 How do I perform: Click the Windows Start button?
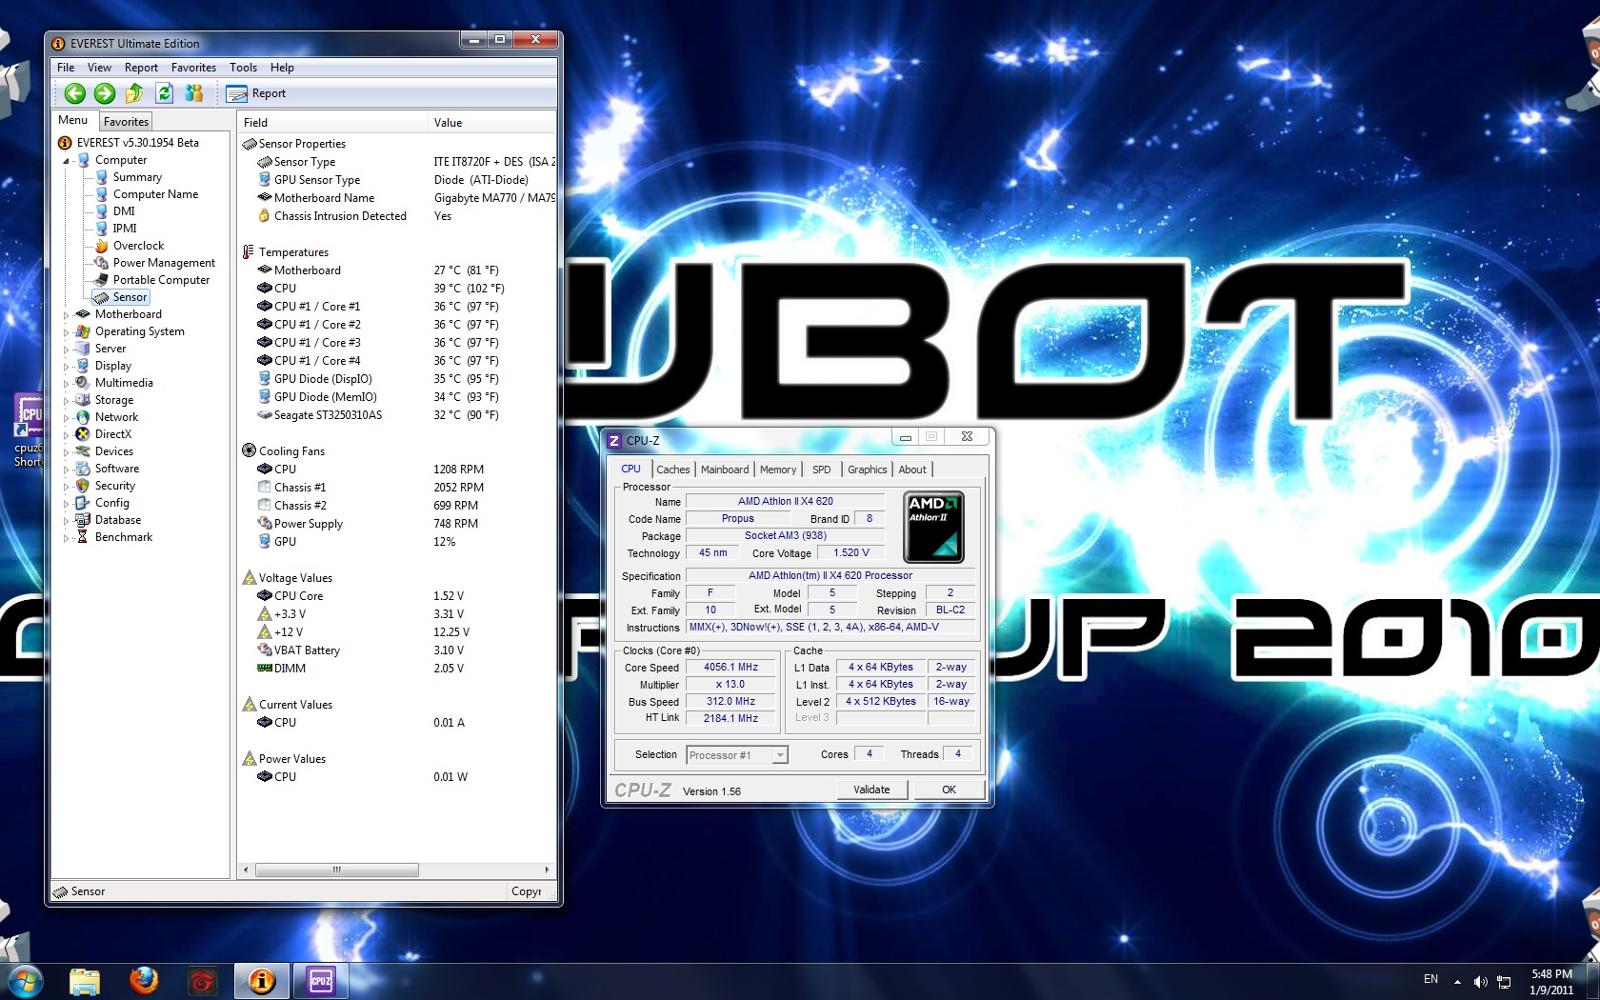25,981
